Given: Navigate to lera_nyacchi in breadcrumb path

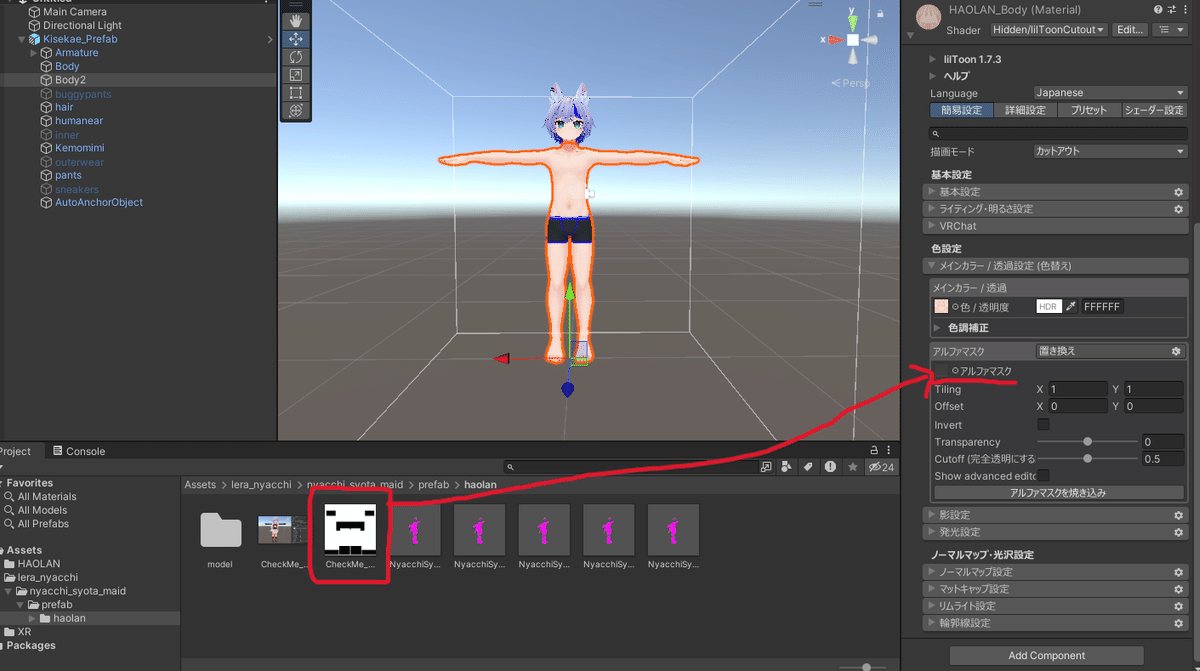Looking at the screenshot, I should pos(261,485).
